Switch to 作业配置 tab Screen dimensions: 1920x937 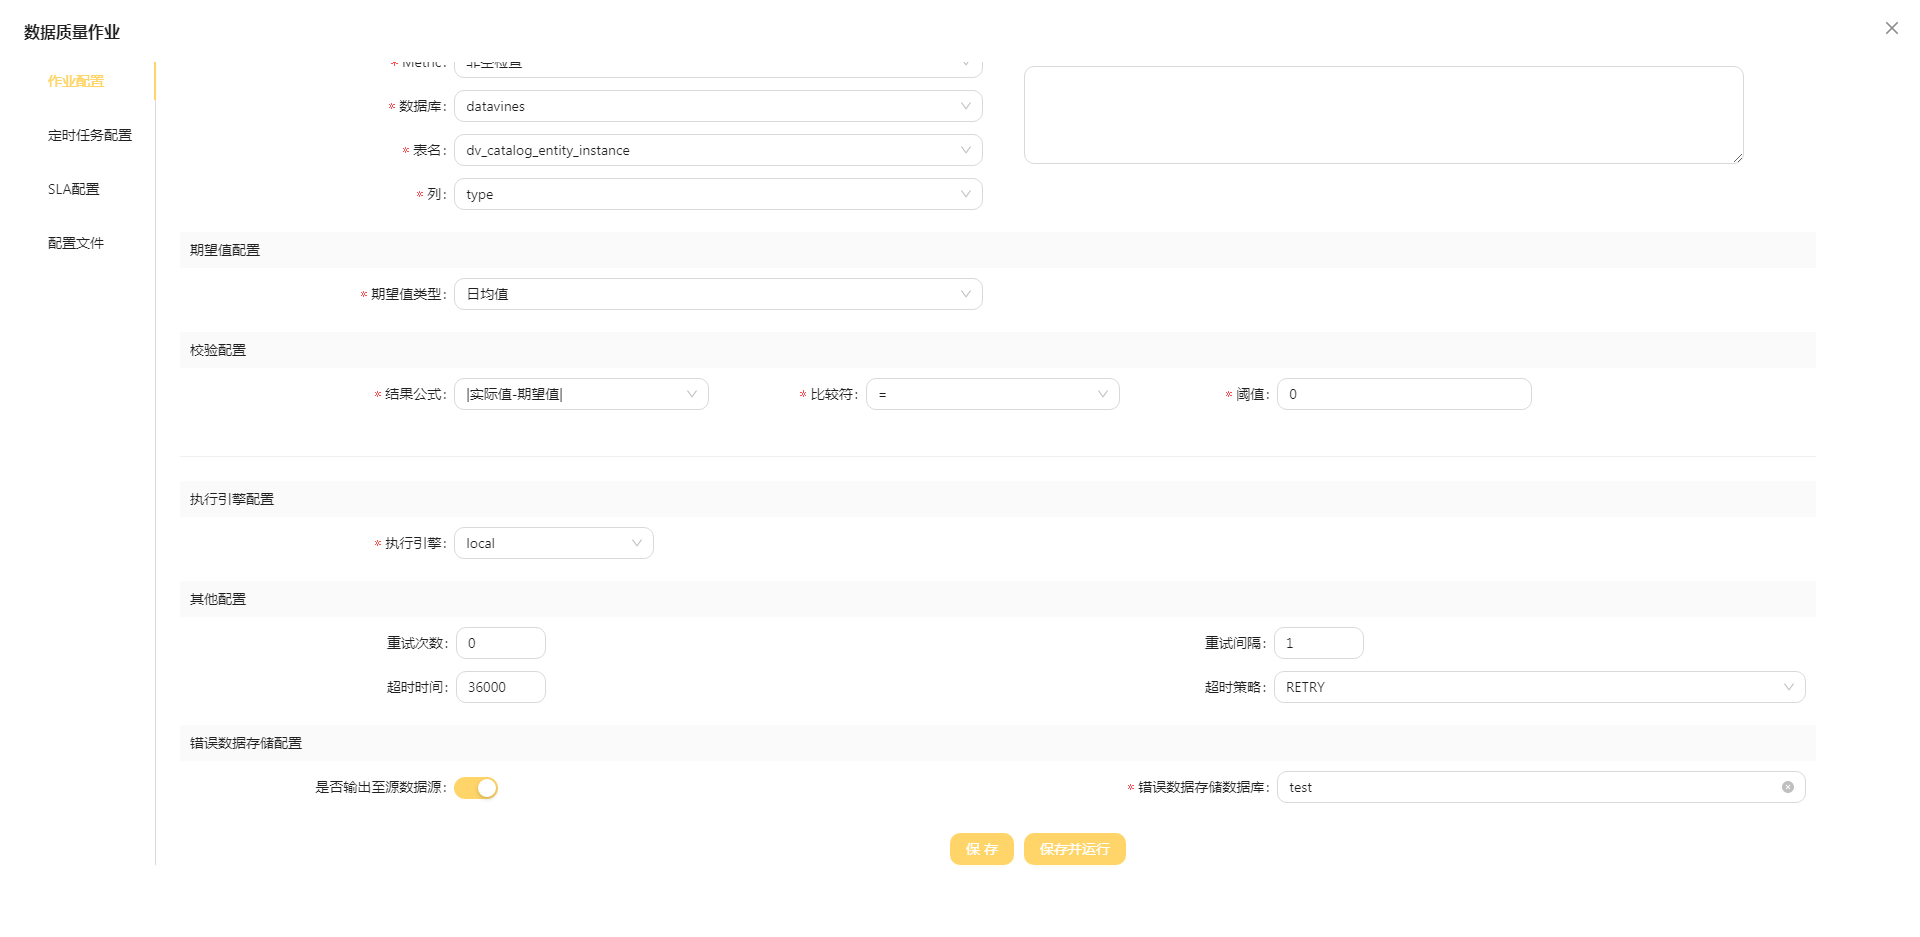(76, 81)
